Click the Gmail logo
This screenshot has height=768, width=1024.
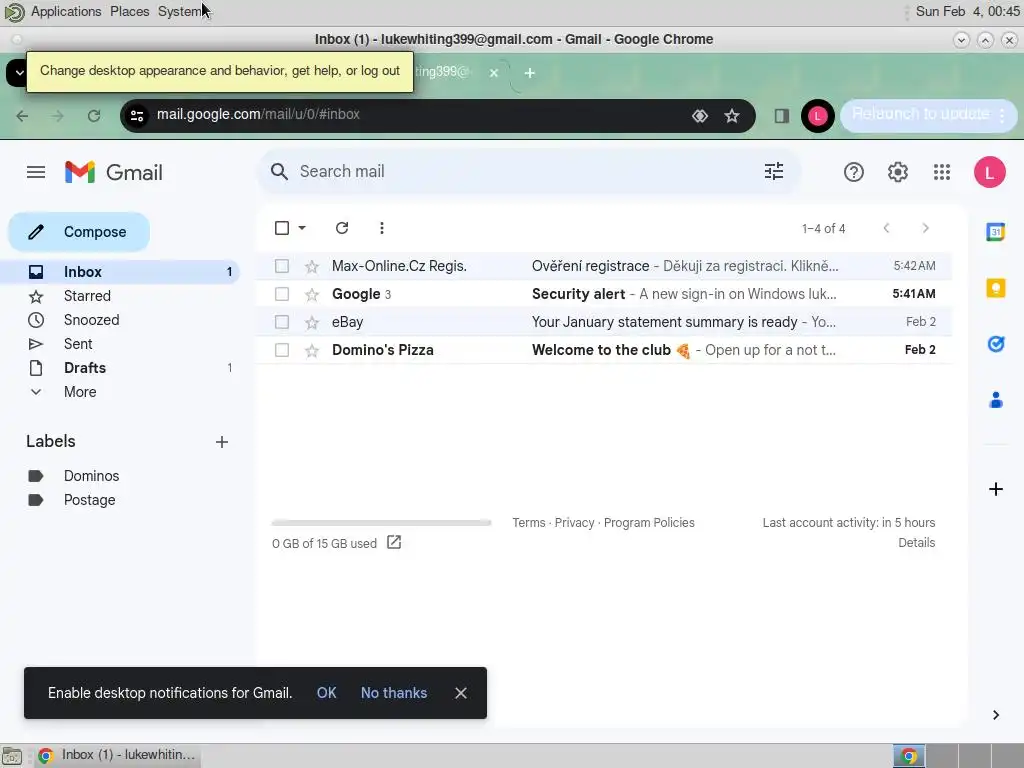coord(114,172)
